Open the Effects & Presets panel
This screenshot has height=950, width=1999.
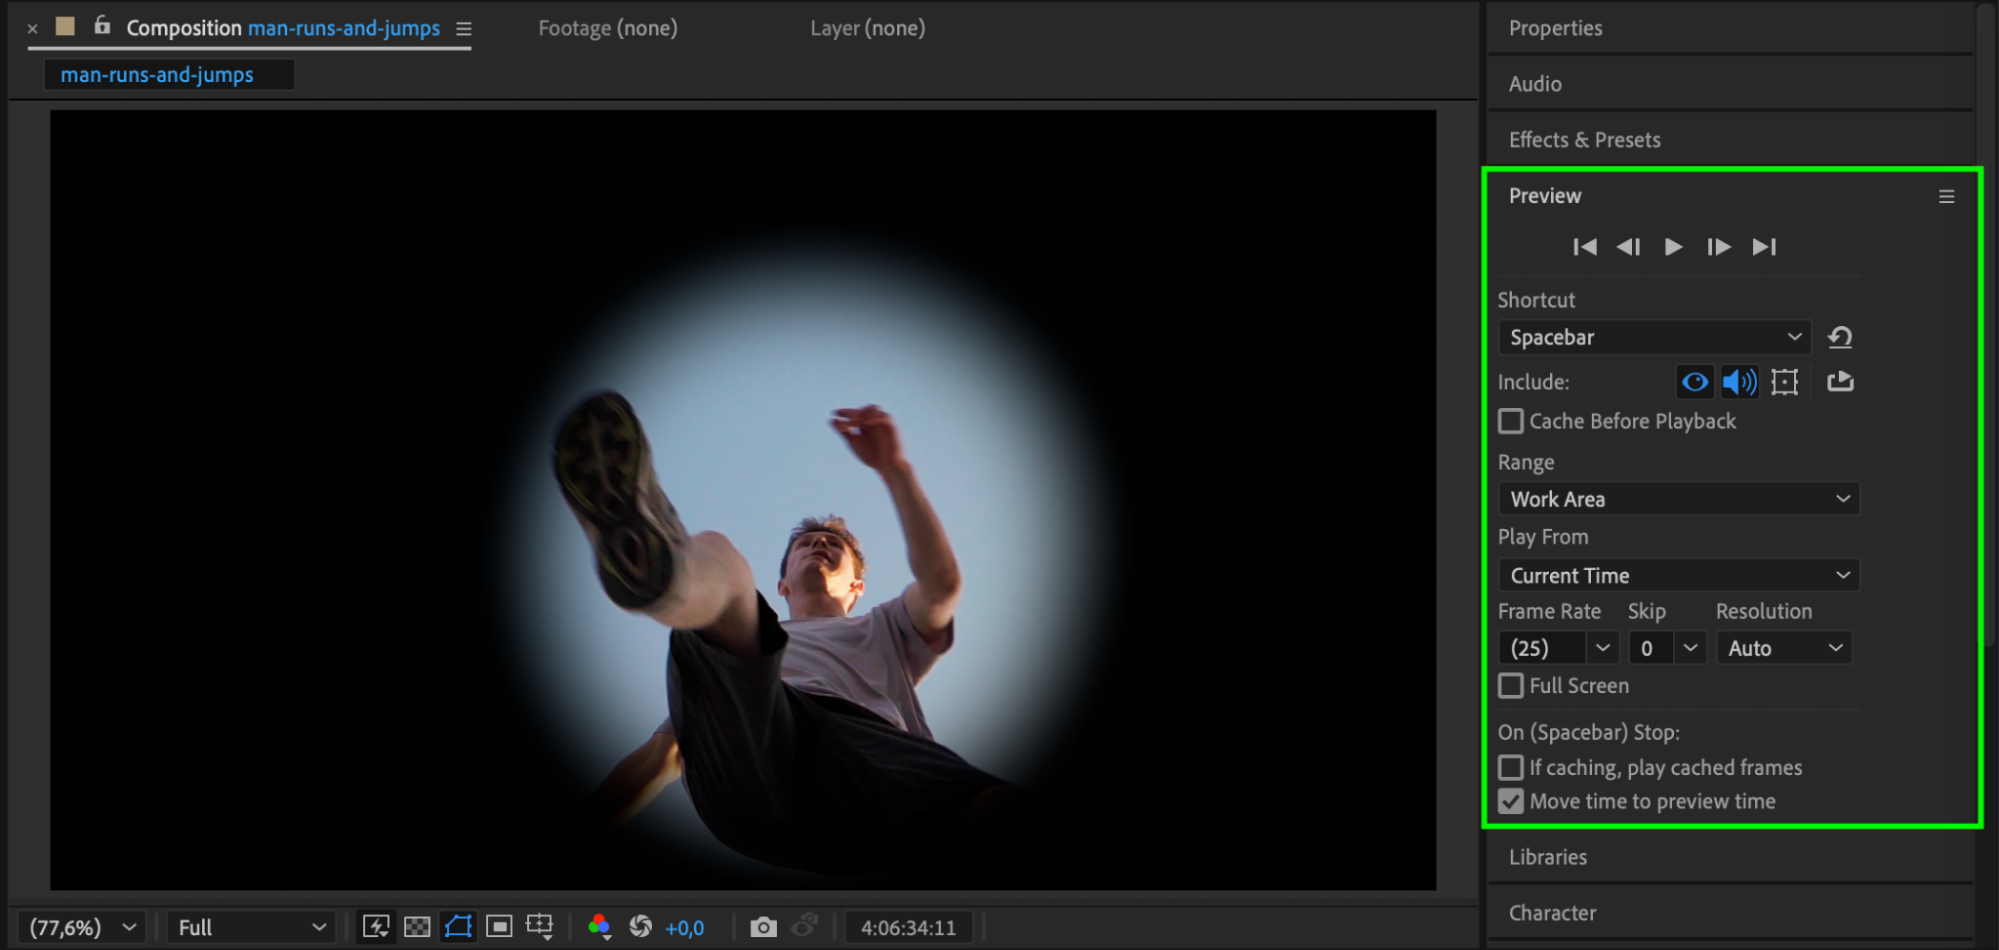coord(1584,140)
